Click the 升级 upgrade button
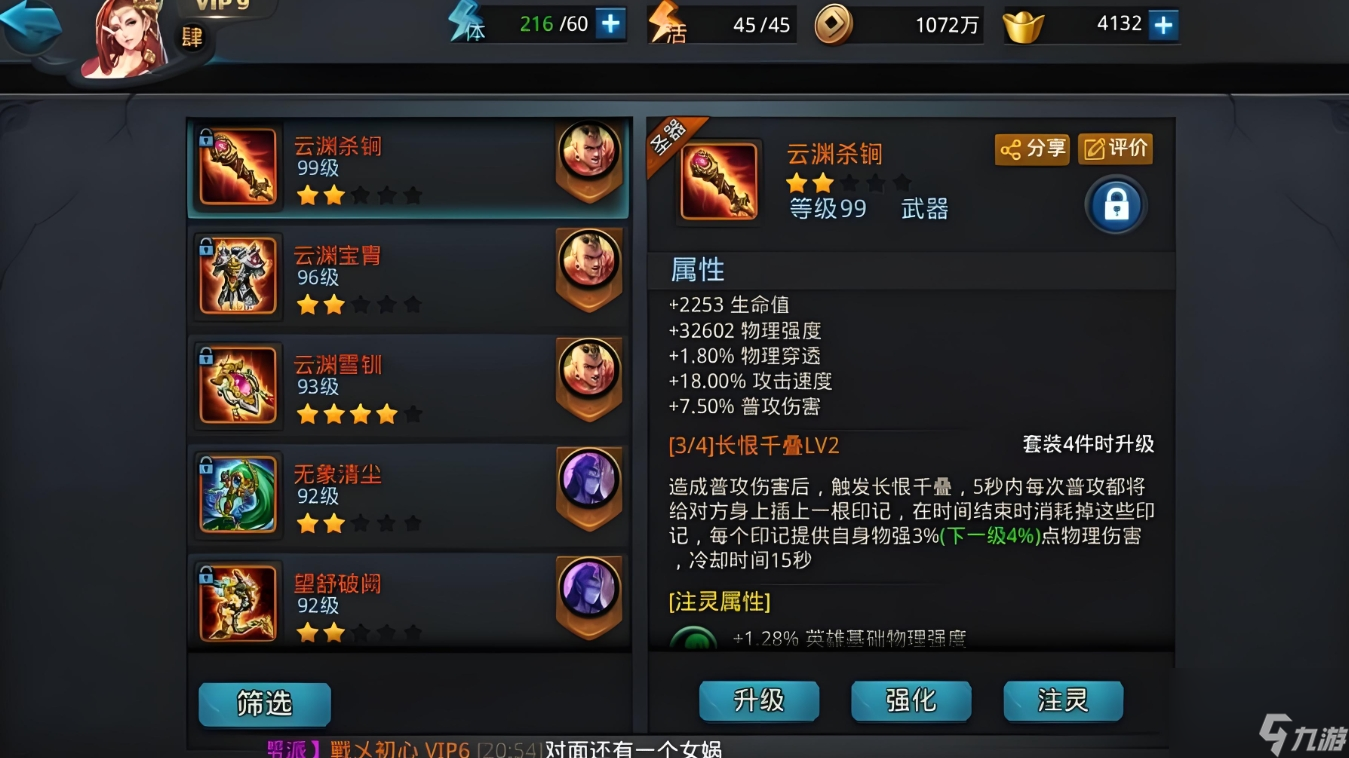Screen dimensions: 1349x758 (x=759, y=701)
